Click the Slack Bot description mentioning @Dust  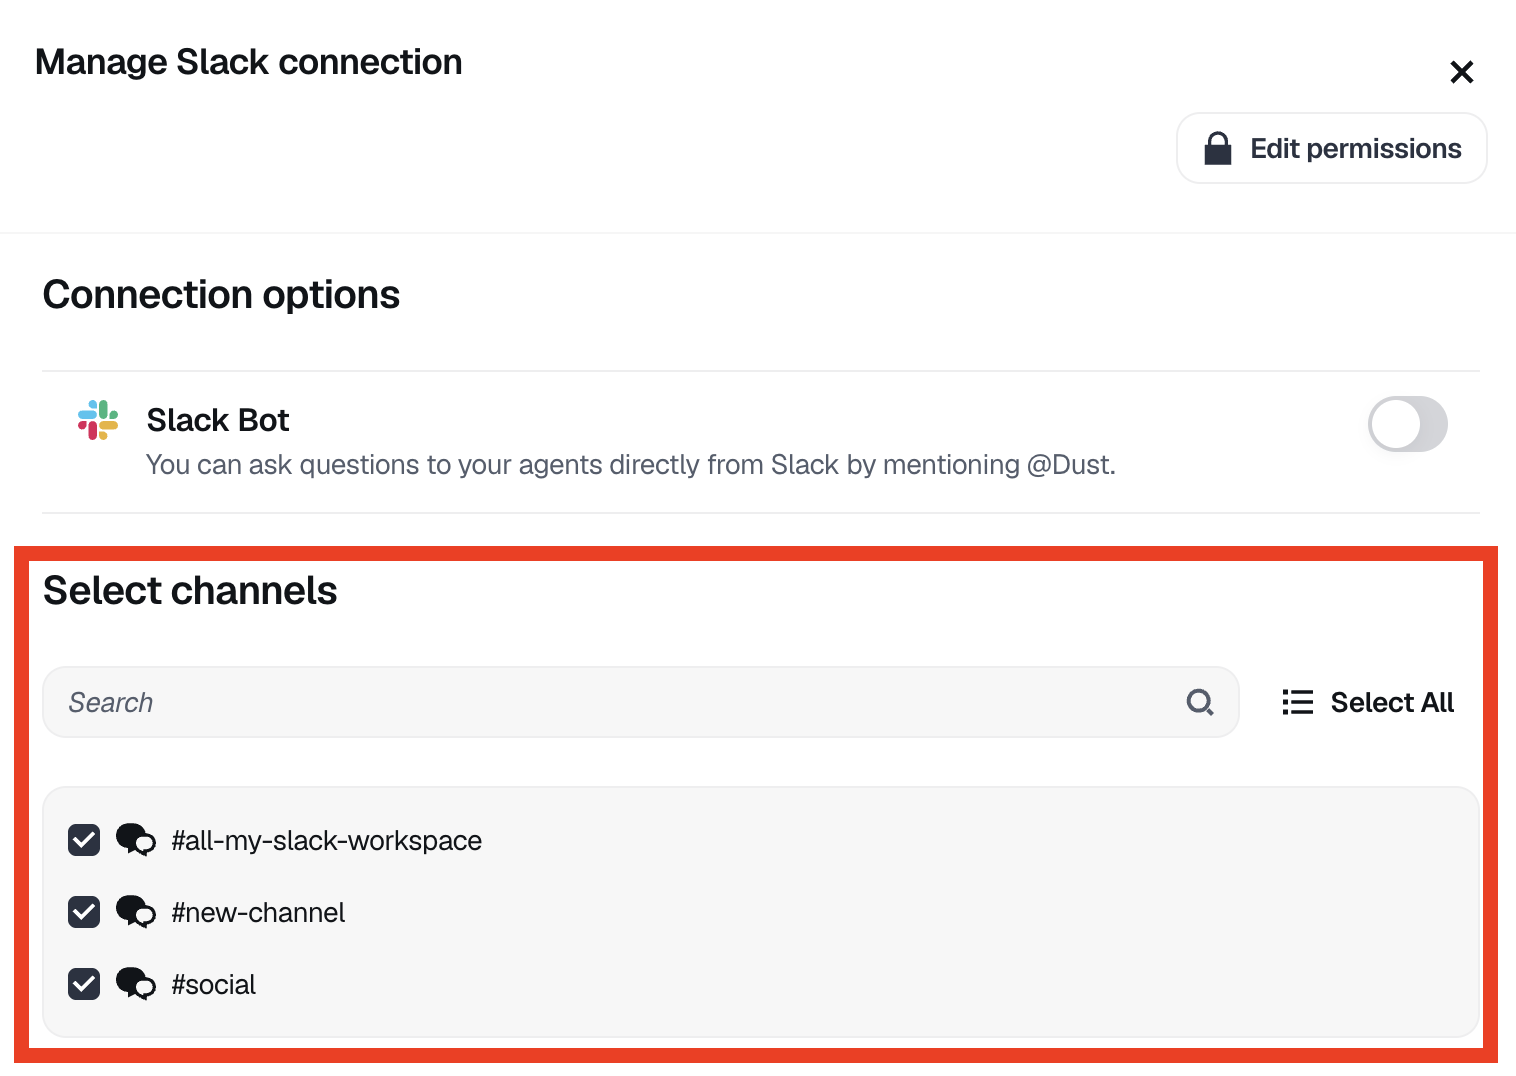point(630,465)
